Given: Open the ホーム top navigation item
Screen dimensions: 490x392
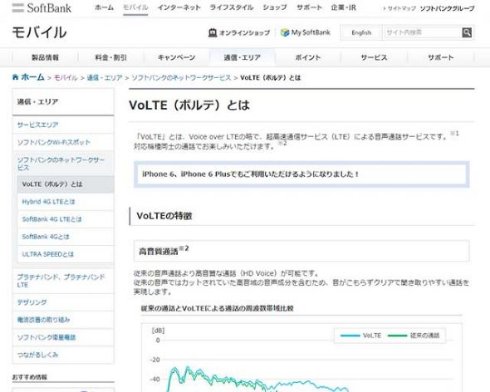Looking at the screenshot, I should tap(104, 8).
